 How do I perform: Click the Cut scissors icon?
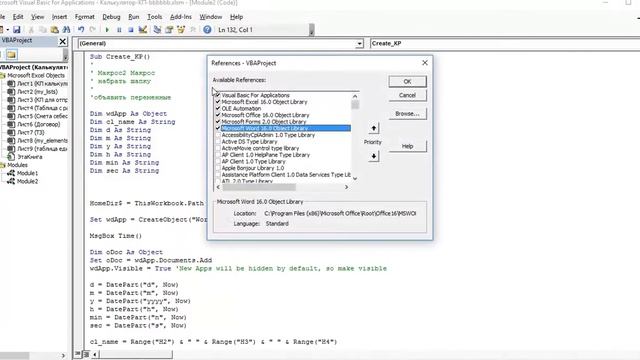[31, 30]
